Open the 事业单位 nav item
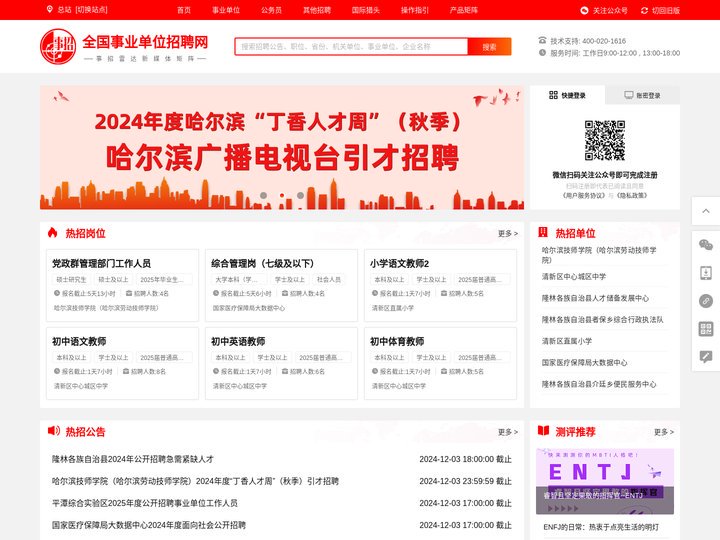This screenshot has width=720, height=540. click(x=226, y=10)
